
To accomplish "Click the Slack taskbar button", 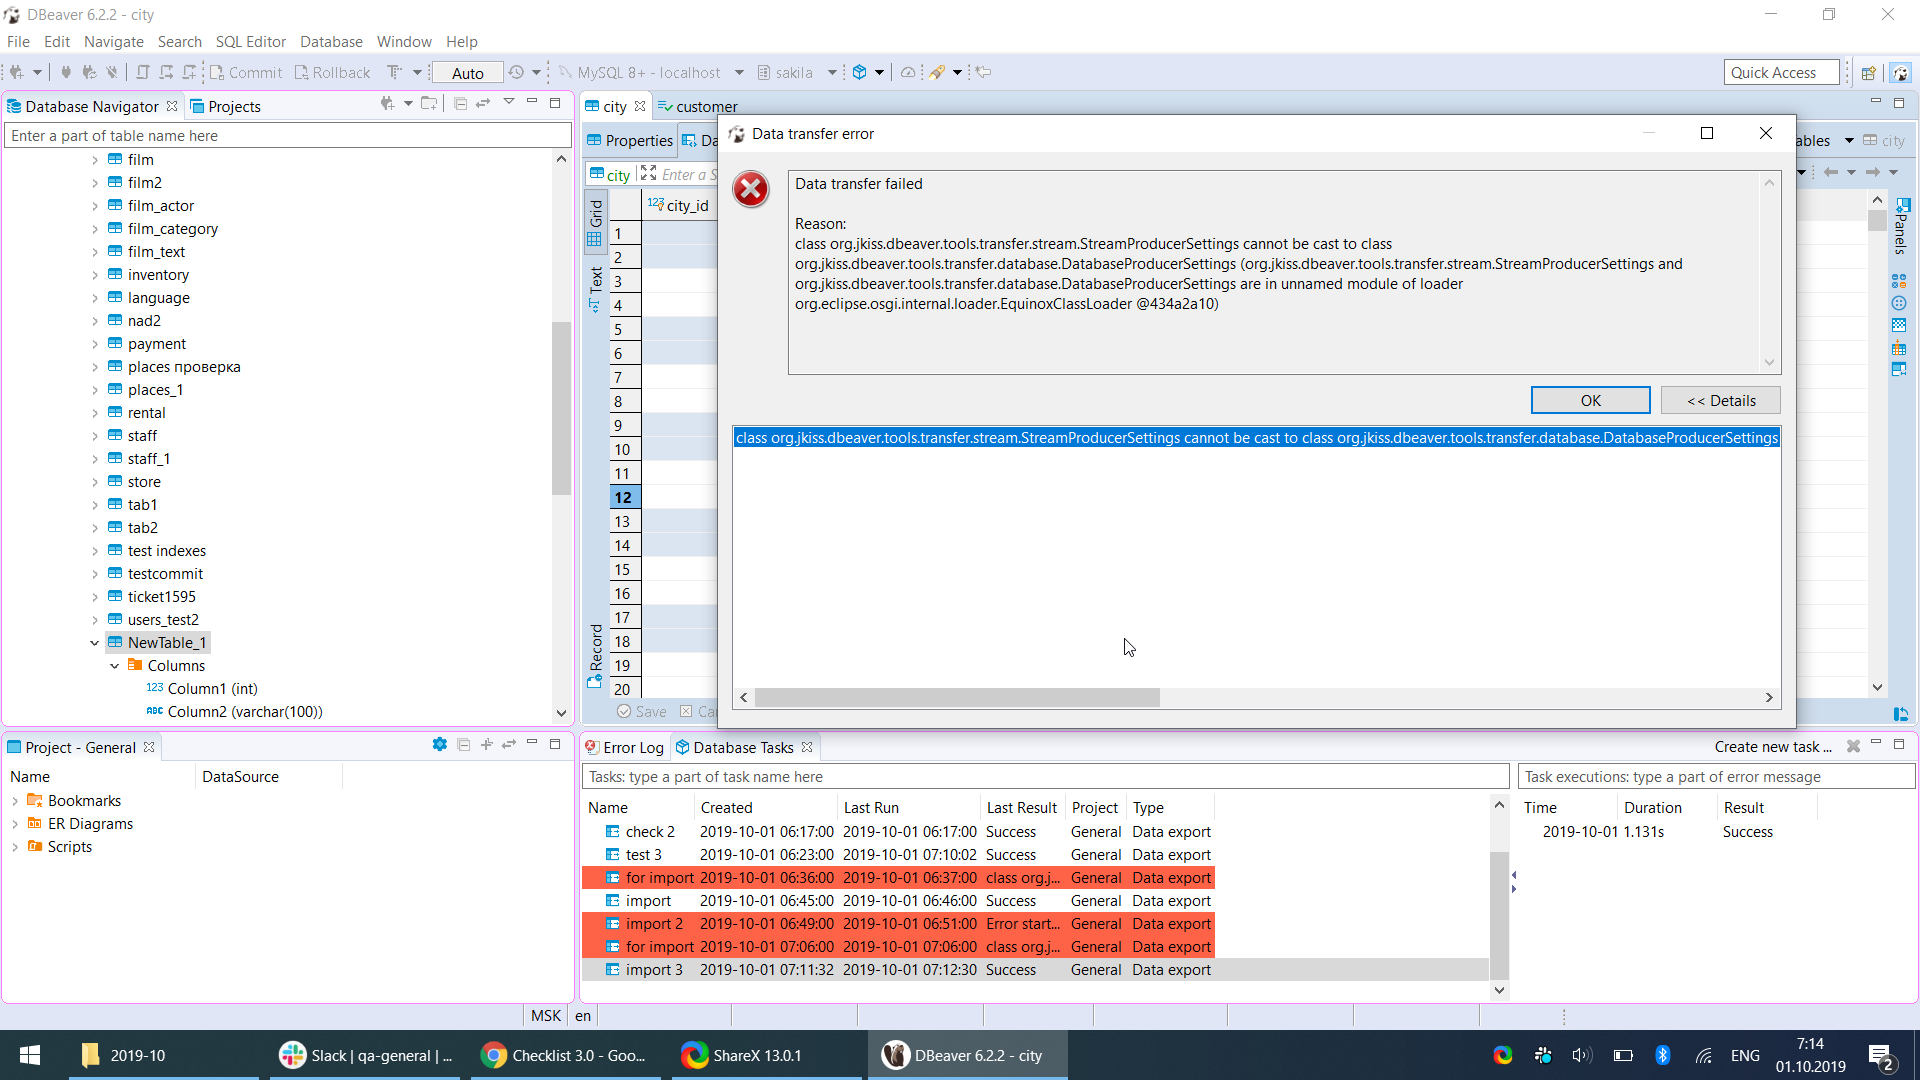I will tap(365, 1055).
